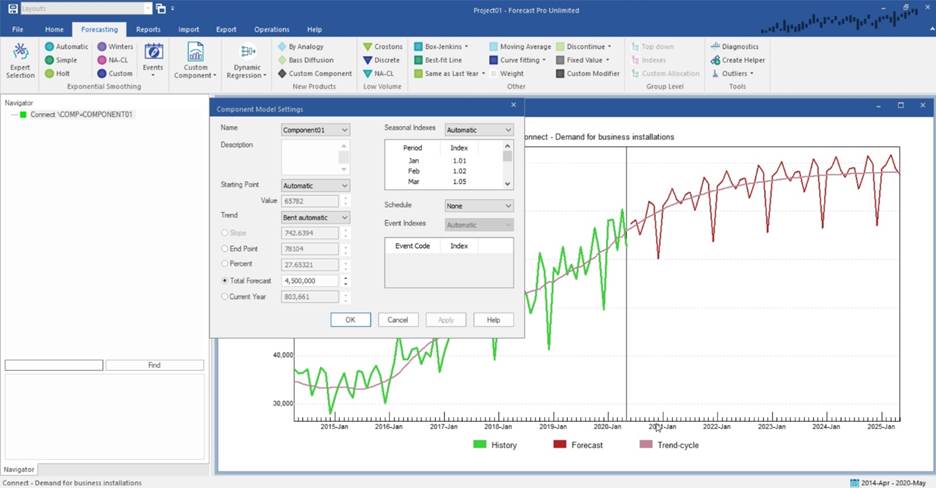Select the Current Year radio option
Screen dimensions: 936x488
(224, 297)
